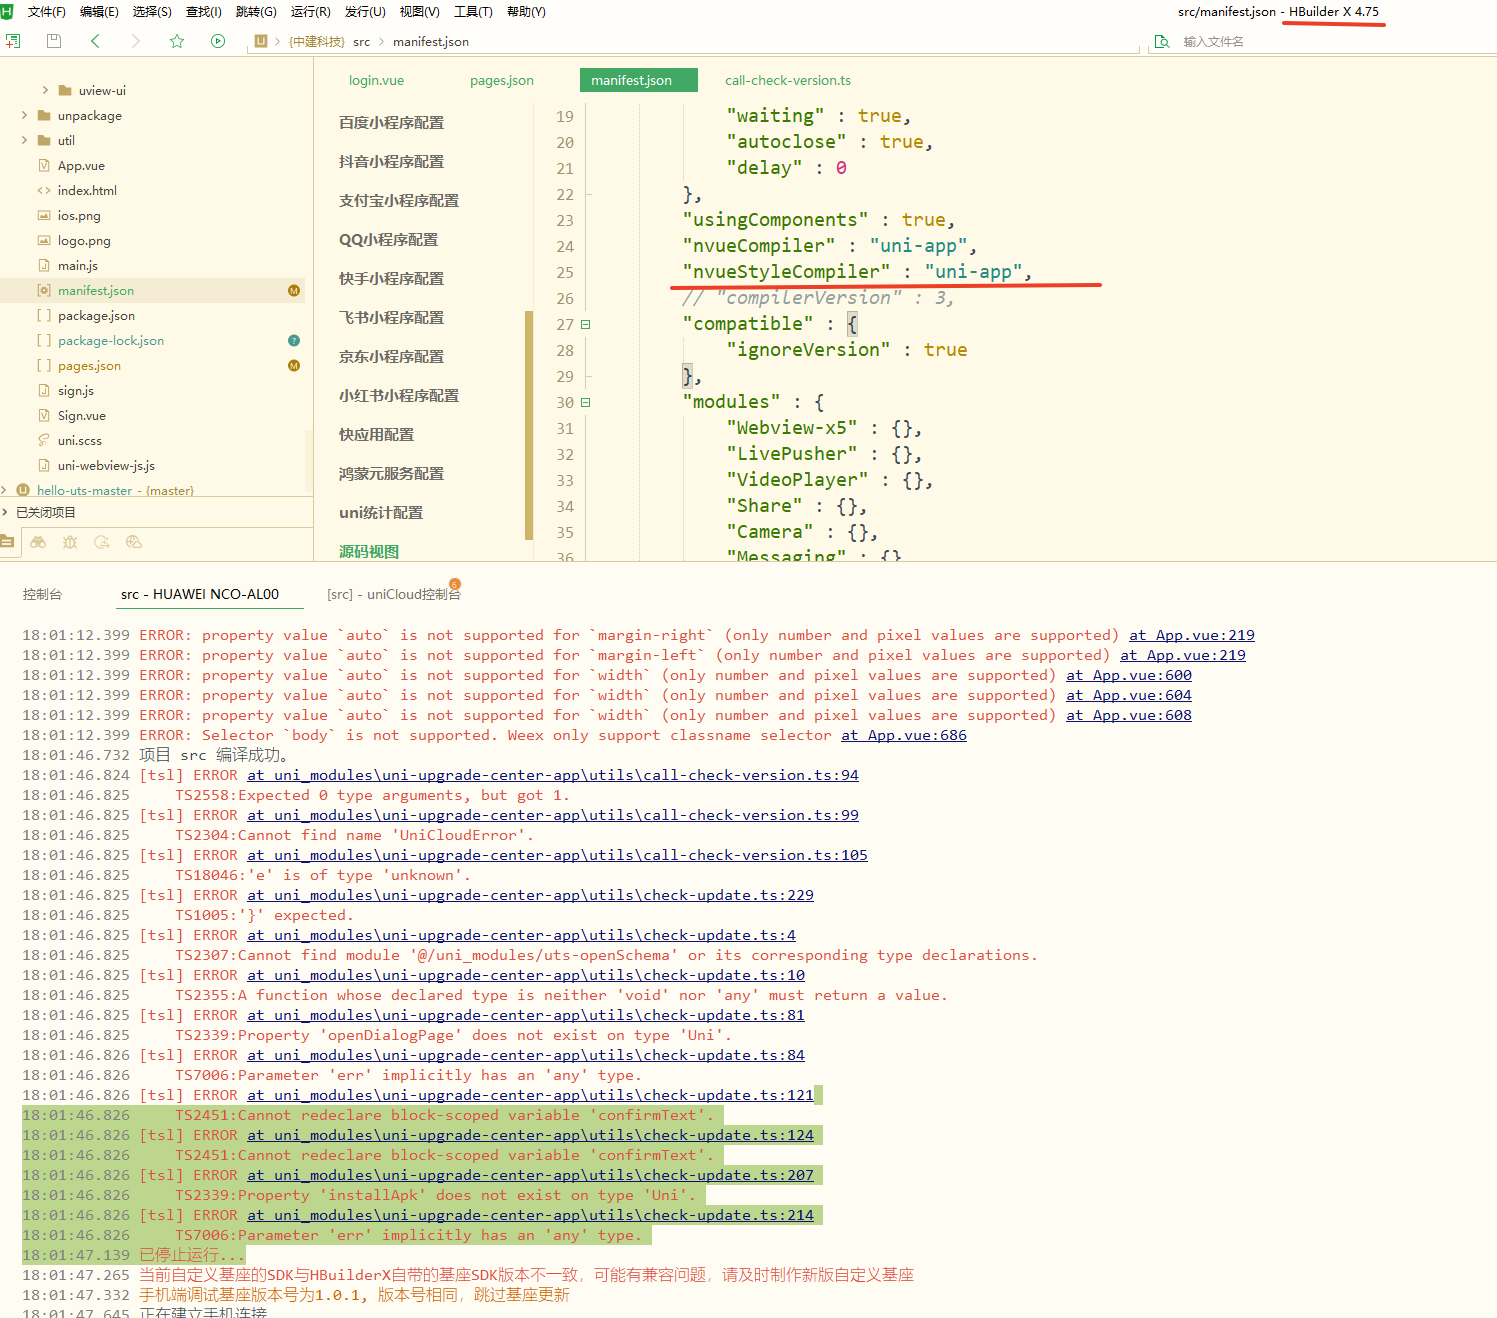Open the 编辑(E) menu

coord(99,12)
